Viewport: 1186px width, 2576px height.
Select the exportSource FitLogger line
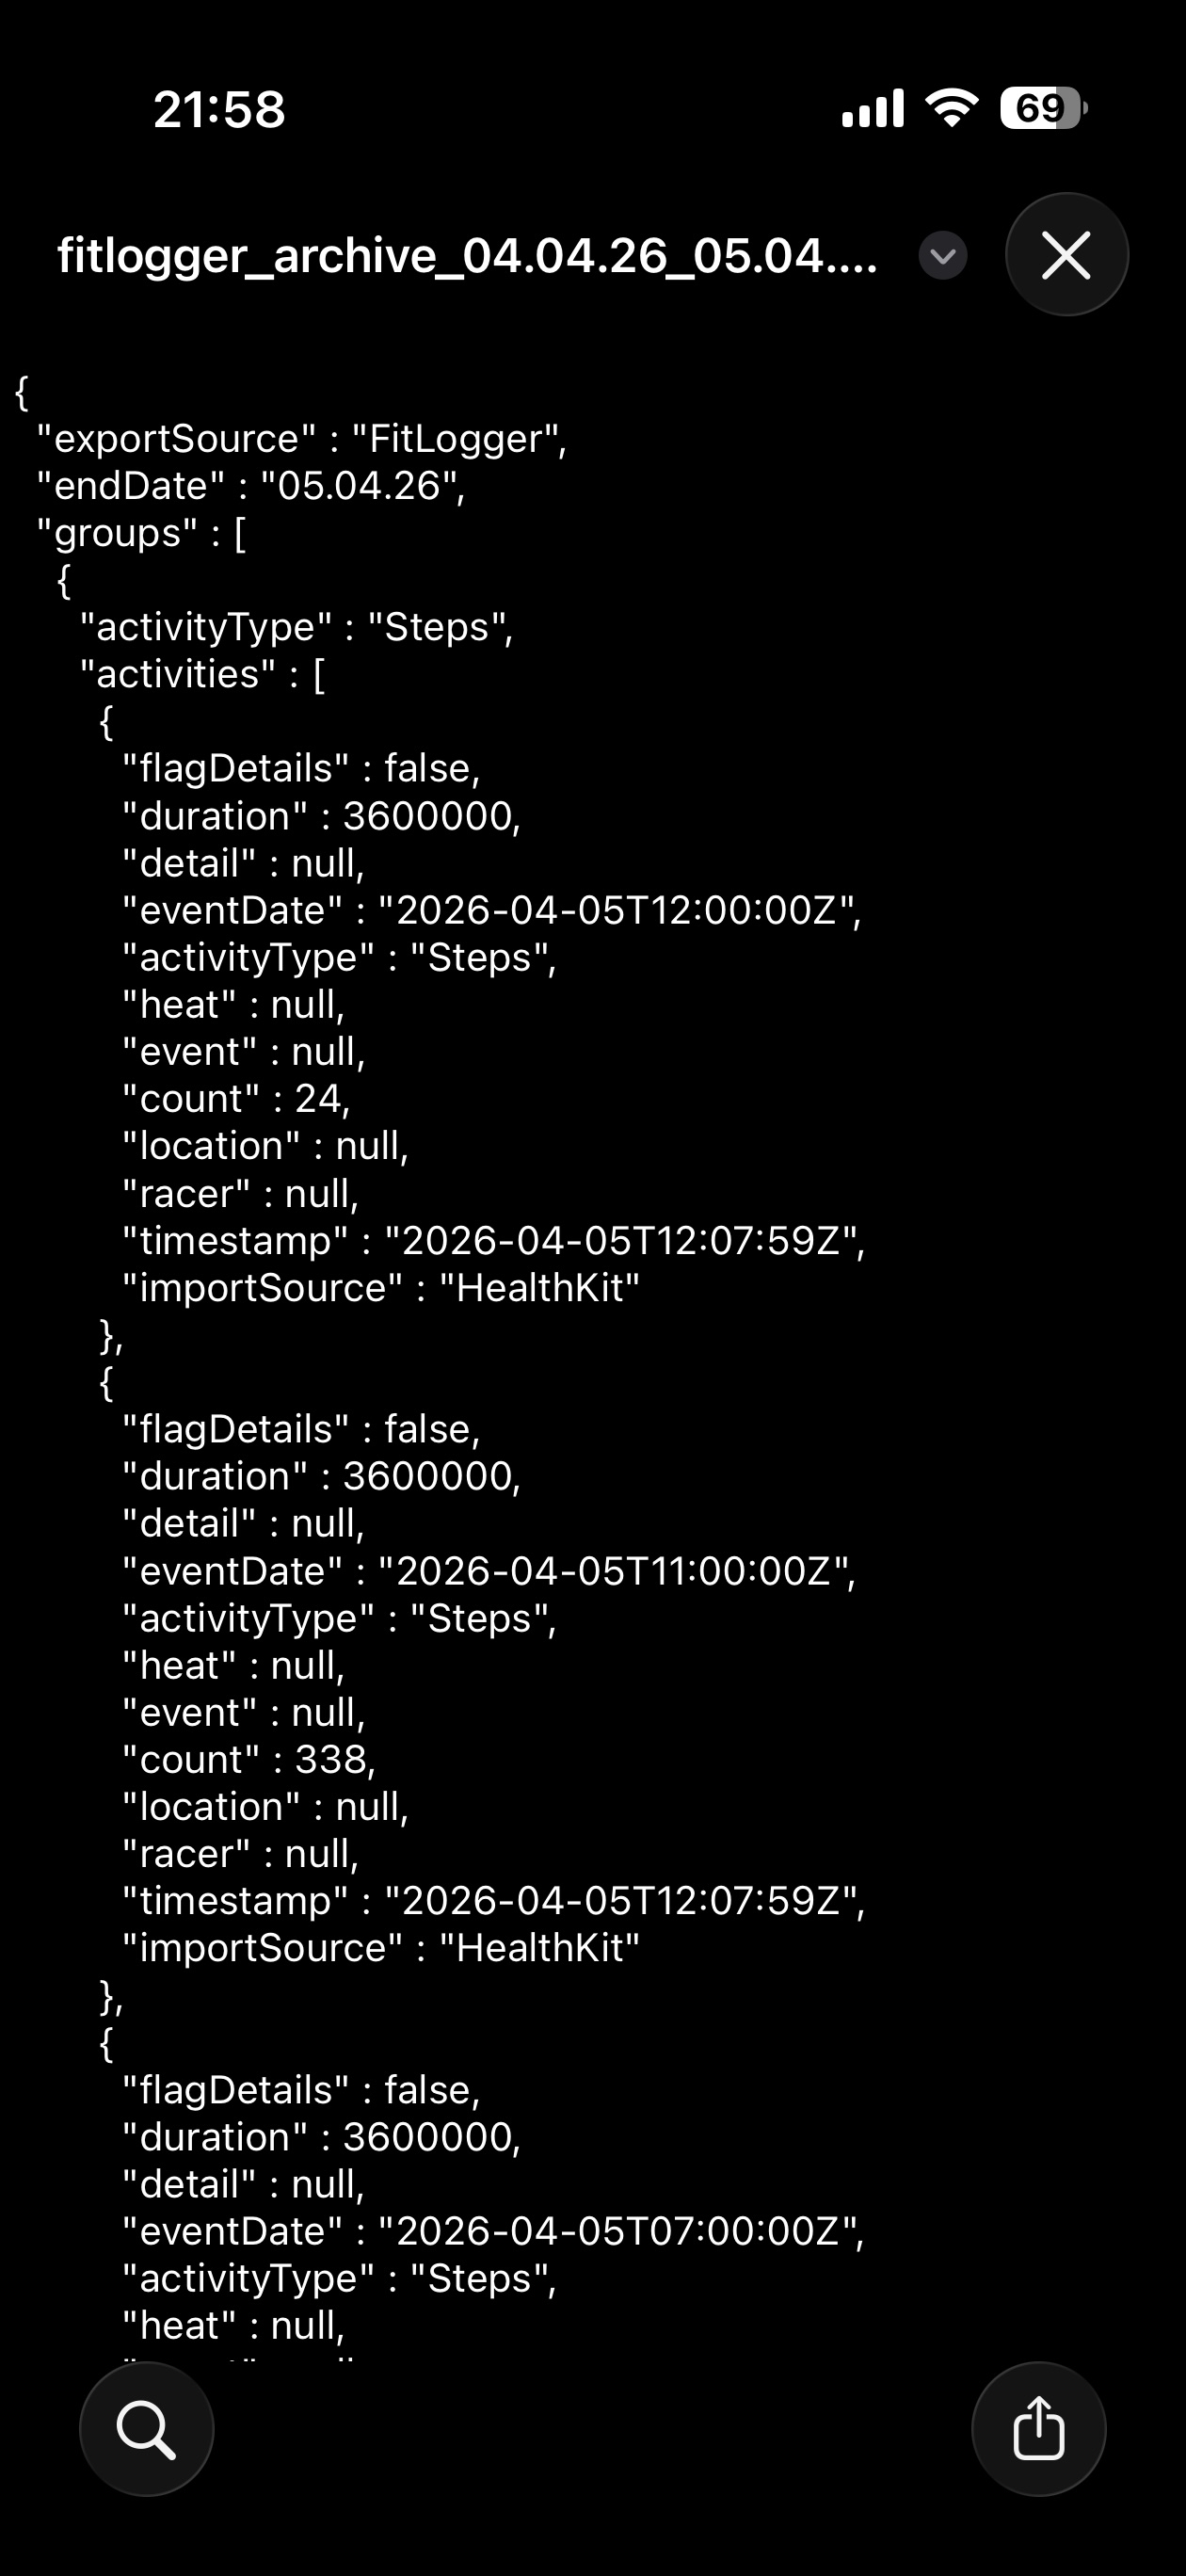pyautogui.click(x=300, y=437)
